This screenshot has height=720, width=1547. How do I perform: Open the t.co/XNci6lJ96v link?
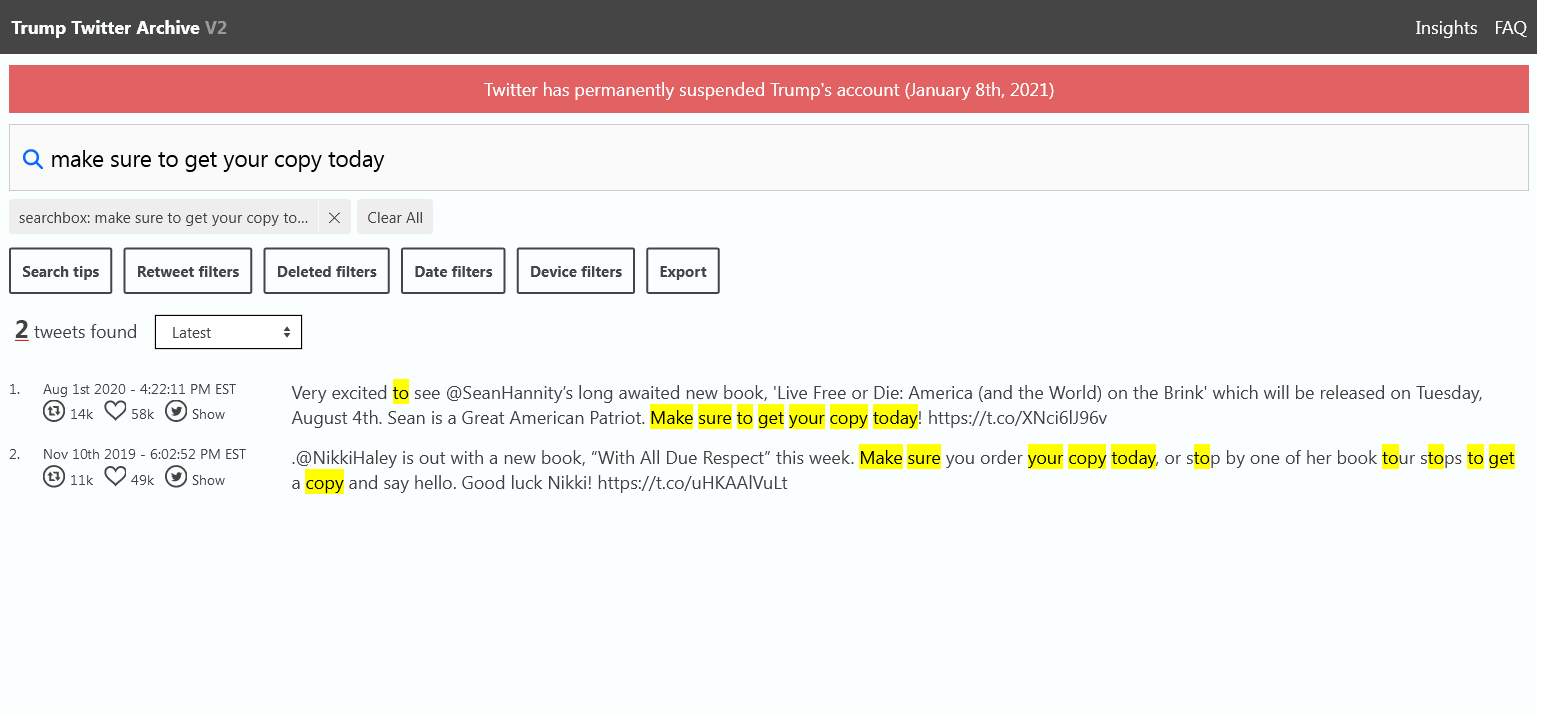coord(1017,418)
